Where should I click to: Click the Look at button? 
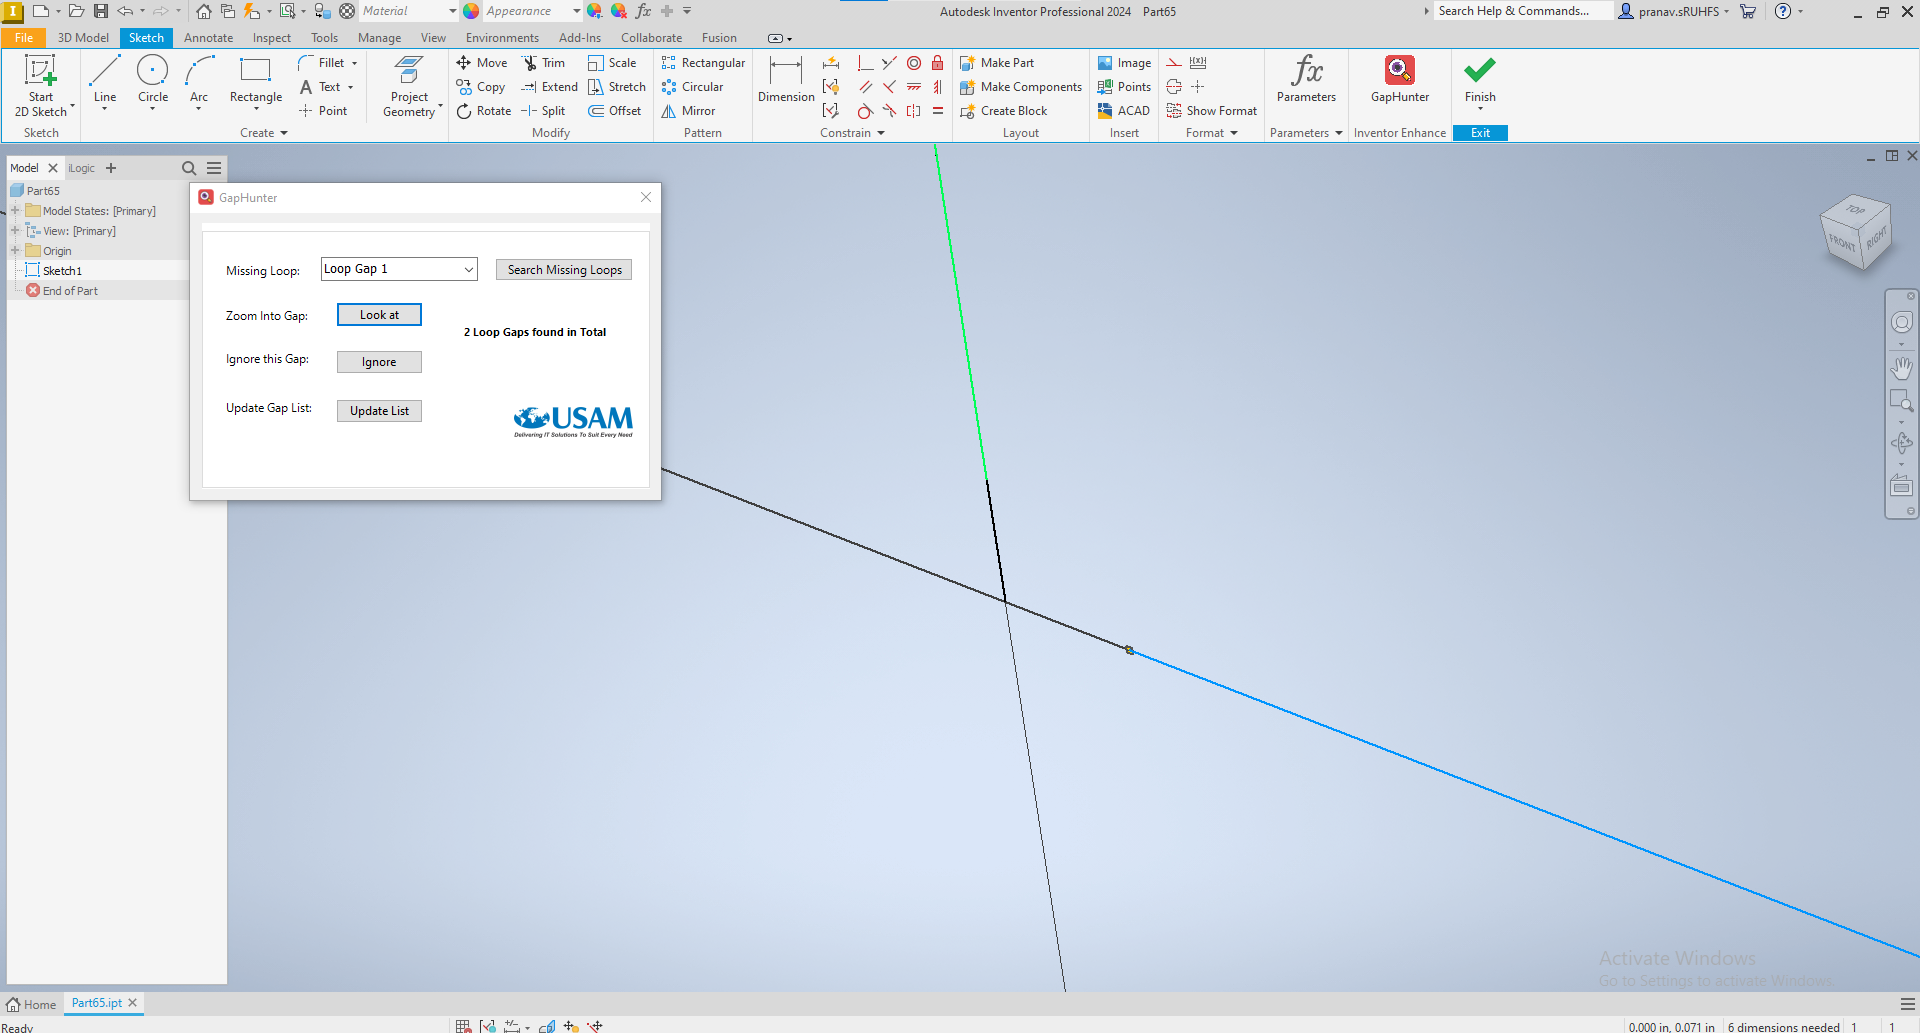[x=379, y=315]
